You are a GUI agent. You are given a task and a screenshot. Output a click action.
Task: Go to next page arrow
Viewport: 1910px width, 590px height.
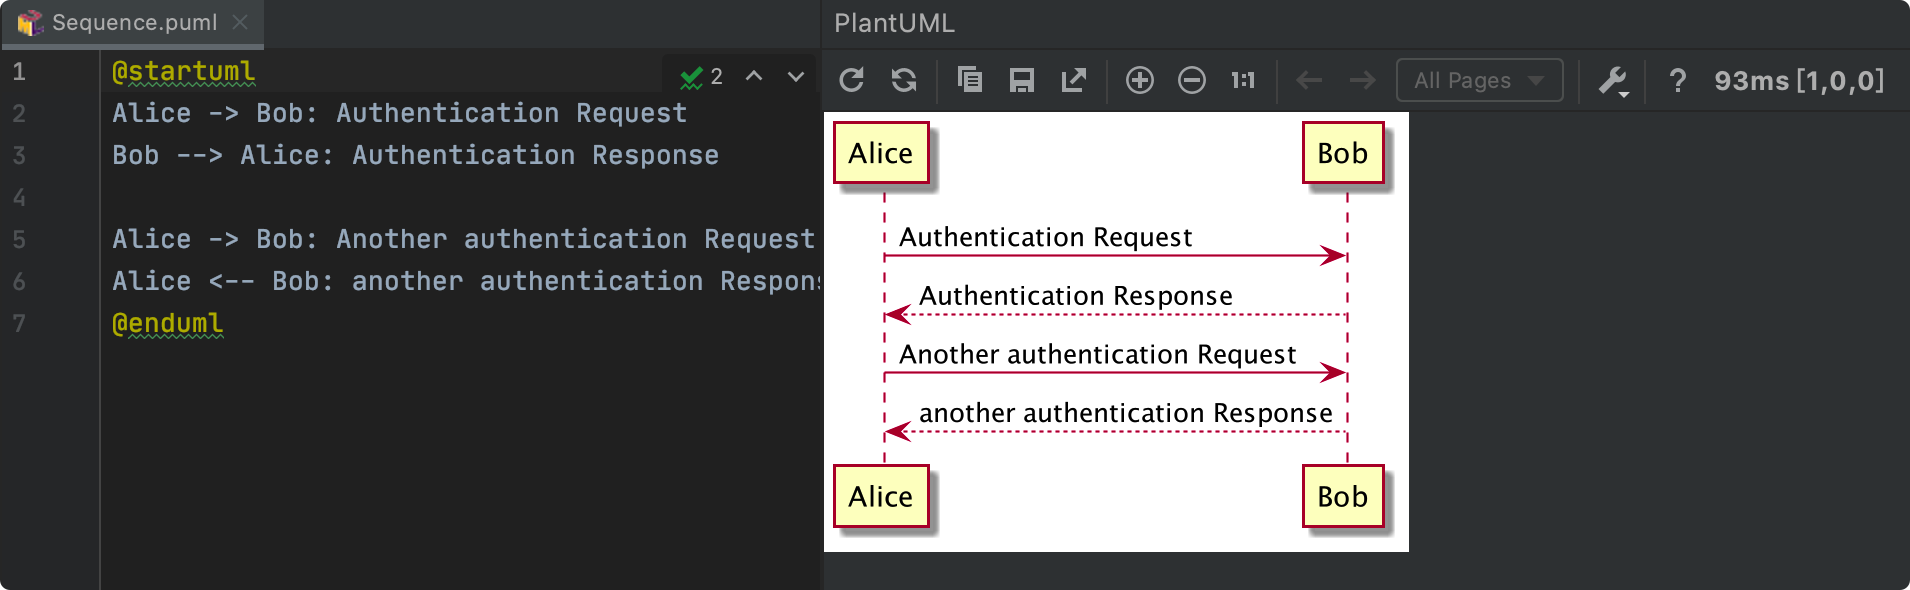point(1362,80)
